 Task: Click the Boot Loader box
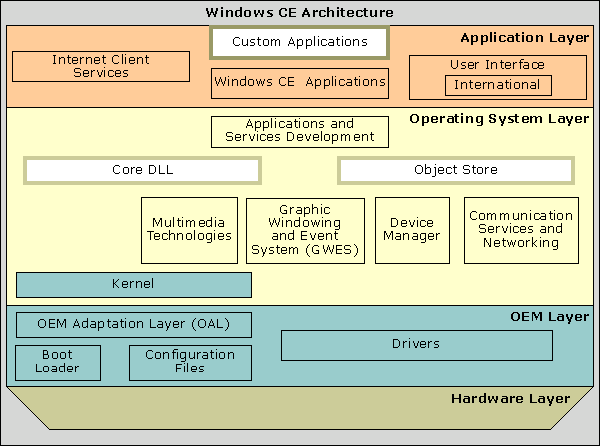click(x=58, y=362)
